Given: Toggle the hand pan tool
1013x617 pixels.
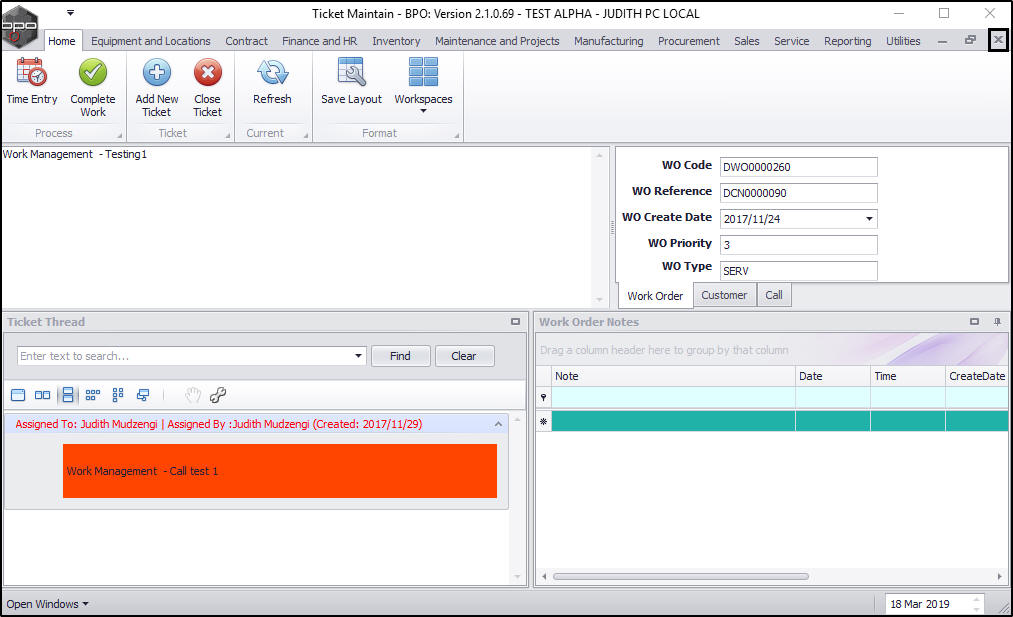Looking at the screenshot, I should 193,395.
